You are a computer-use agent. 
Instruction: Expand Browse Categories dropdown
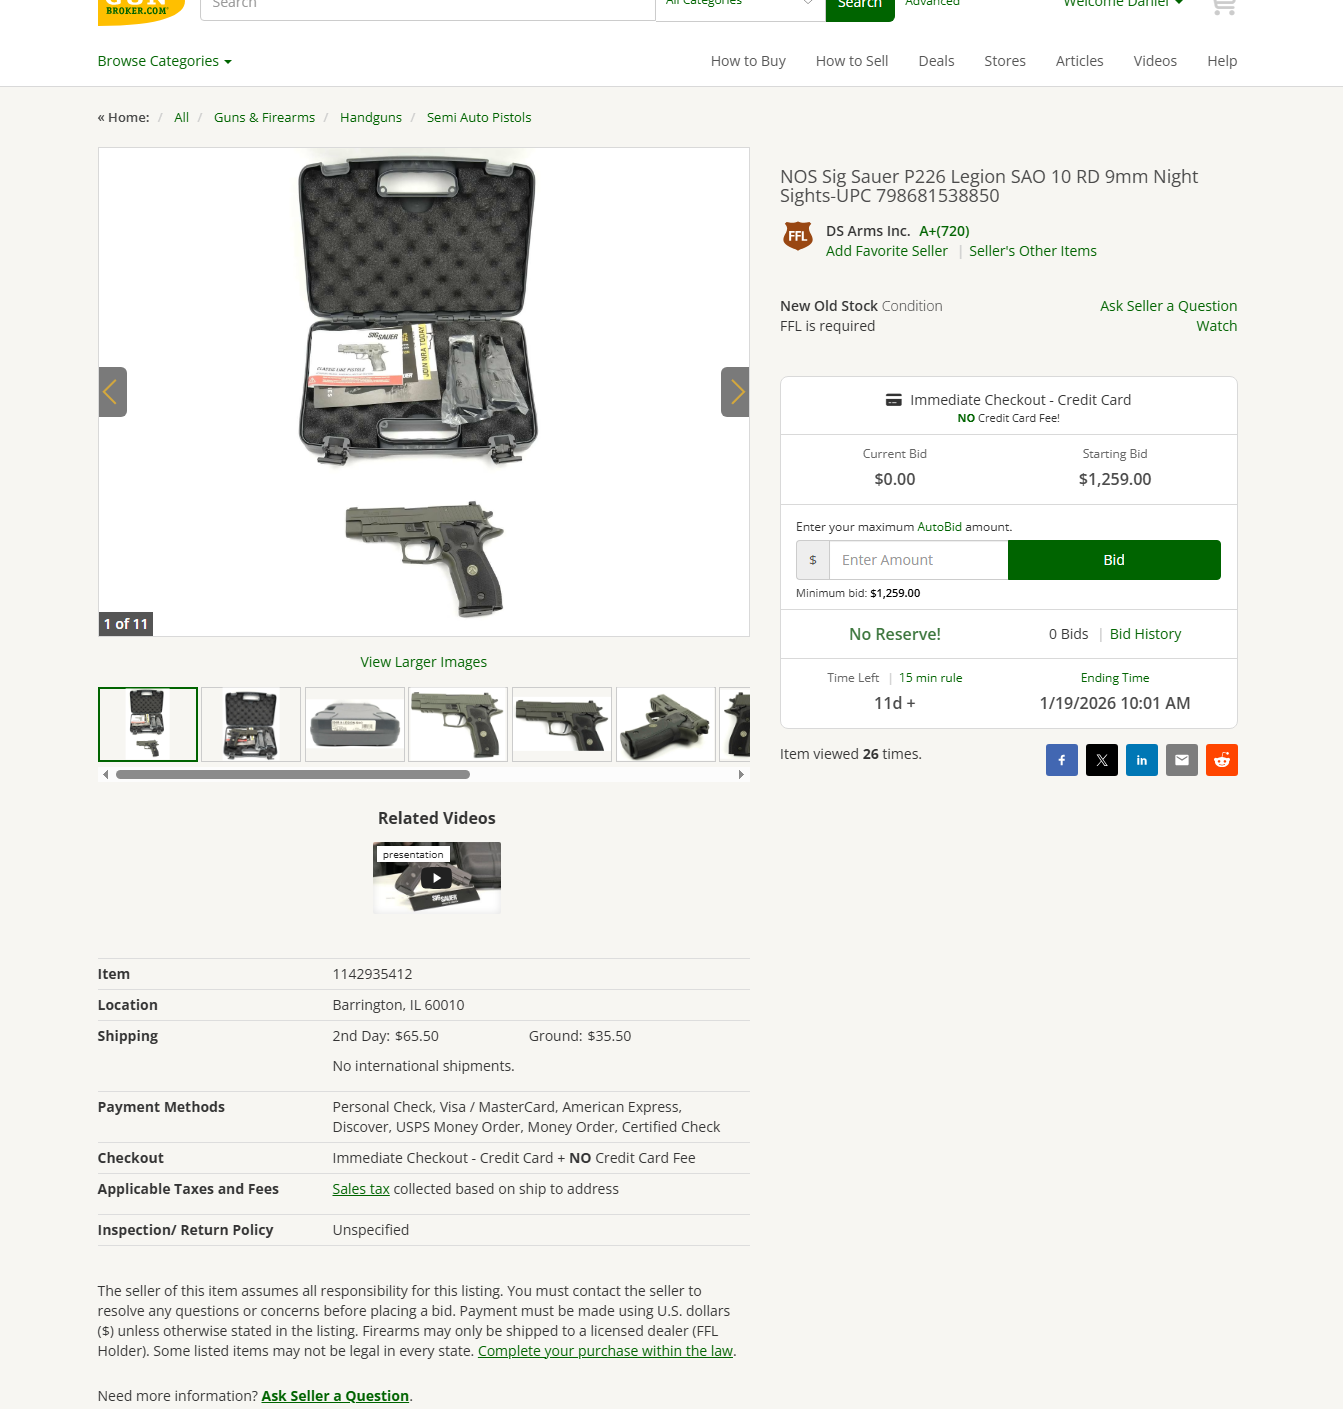165,61
